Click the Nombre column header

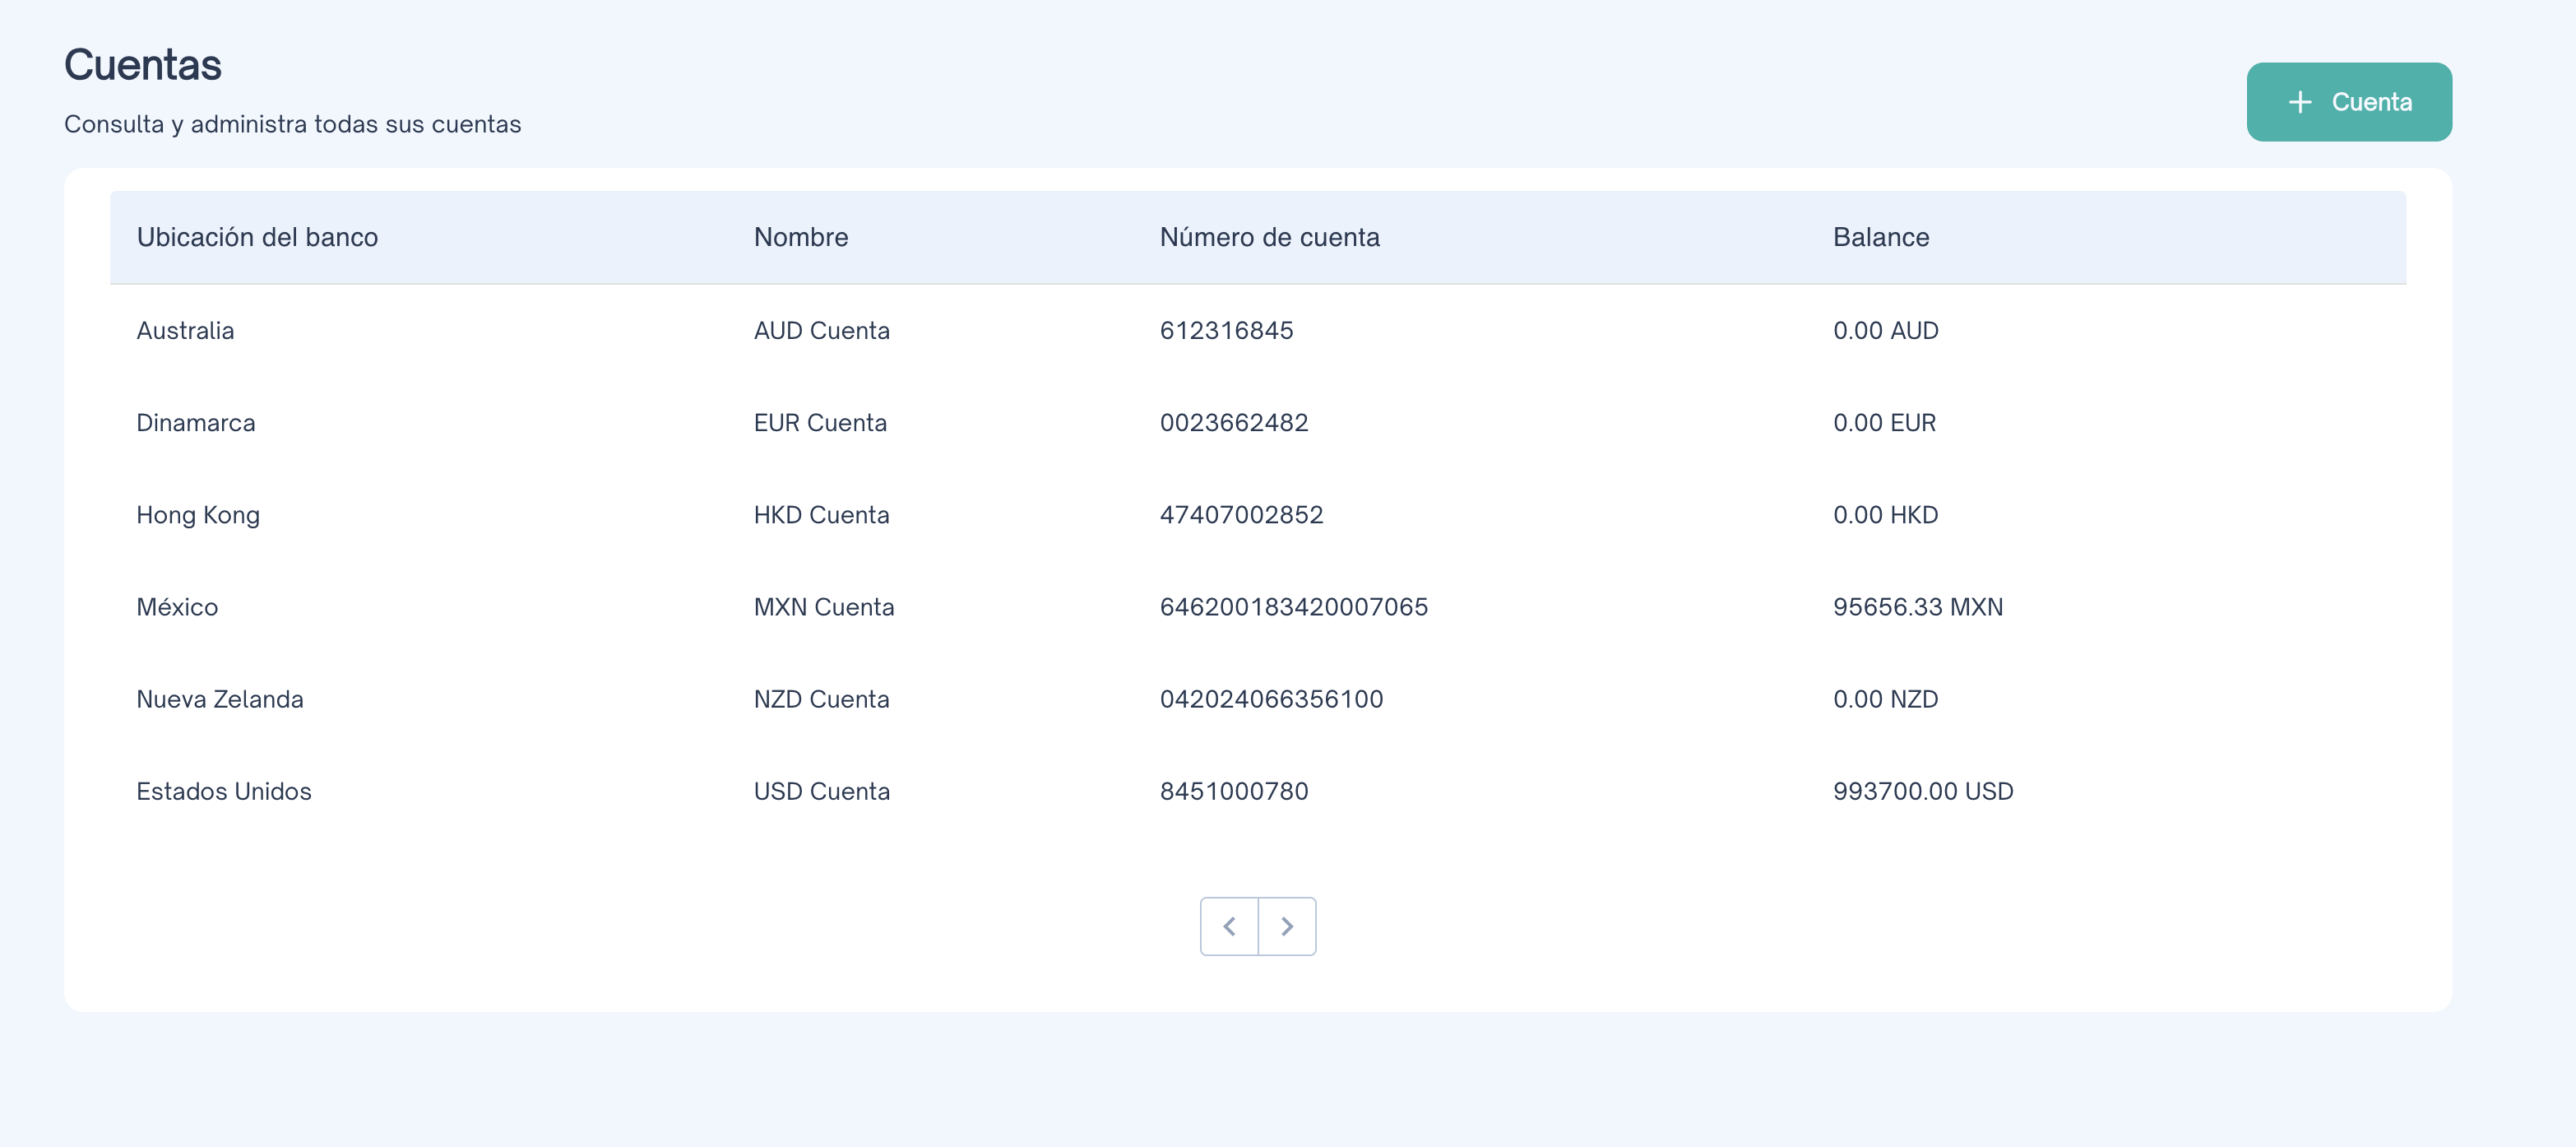click(x=800, y=237)
